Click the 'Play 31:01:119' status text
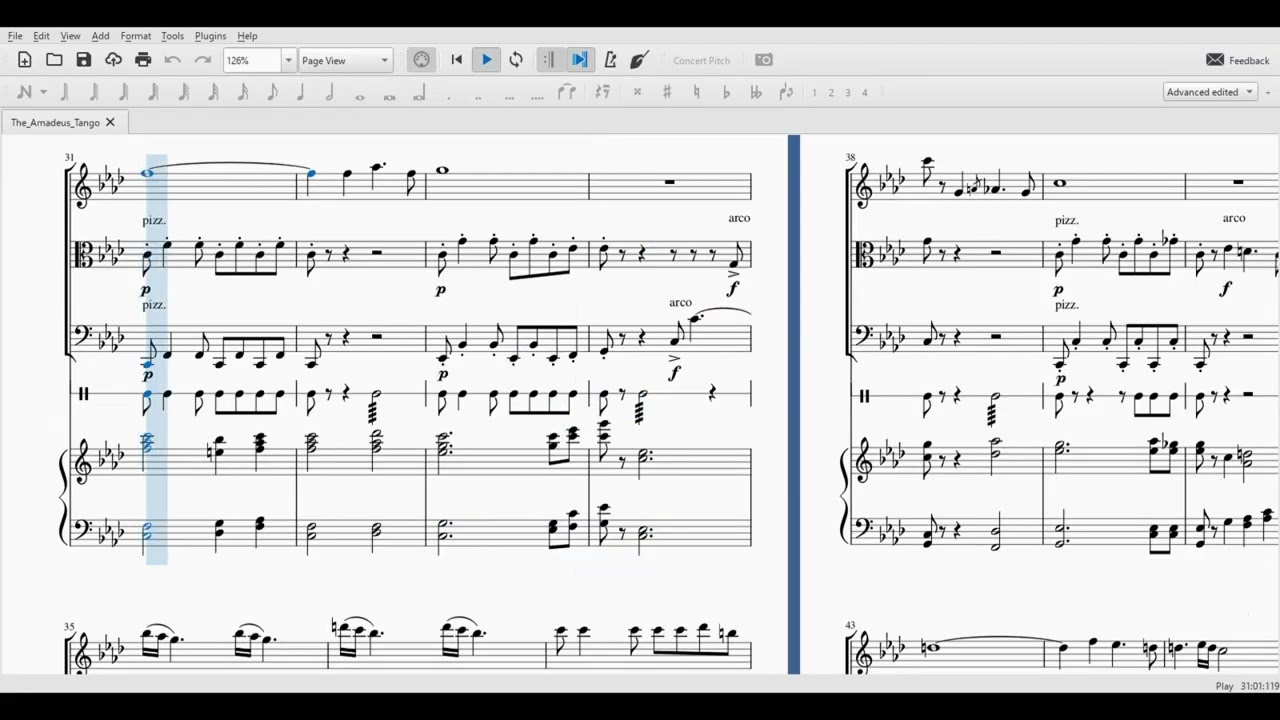This screenshot has height=720, width=1280. [1247, 686]
